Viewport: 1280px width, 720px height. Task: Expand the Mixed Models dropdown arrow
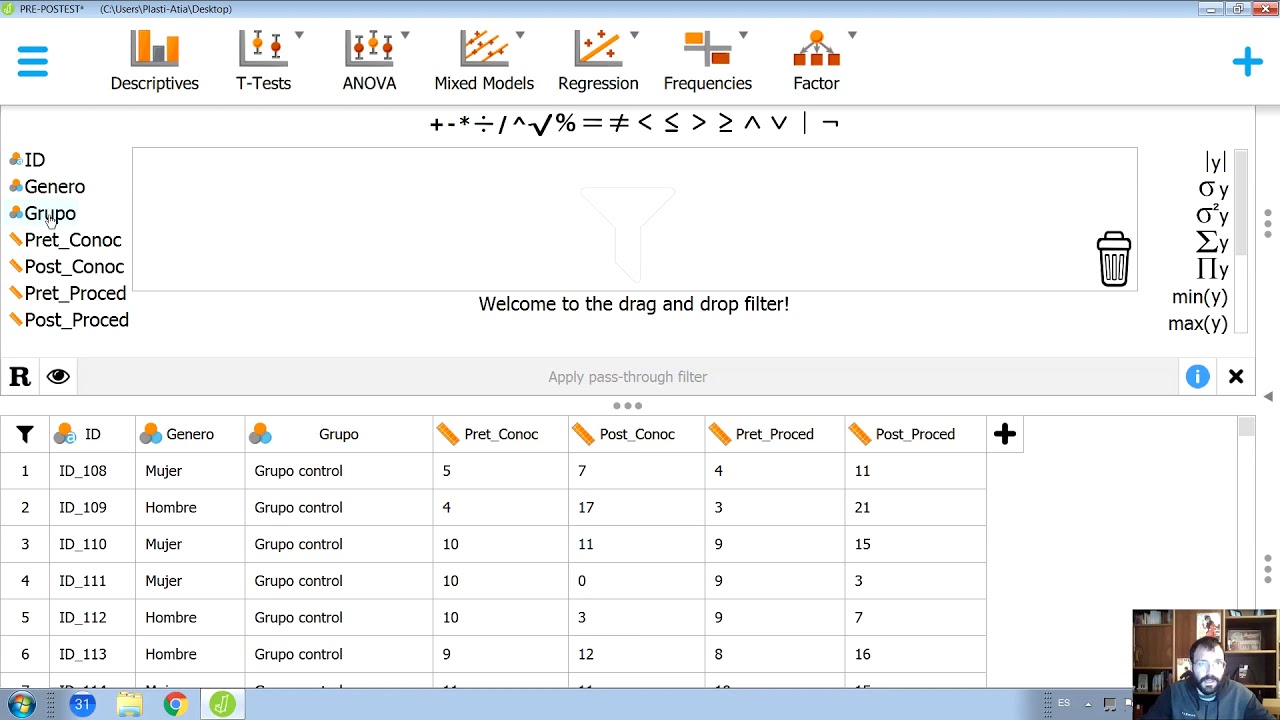(520, 35)
